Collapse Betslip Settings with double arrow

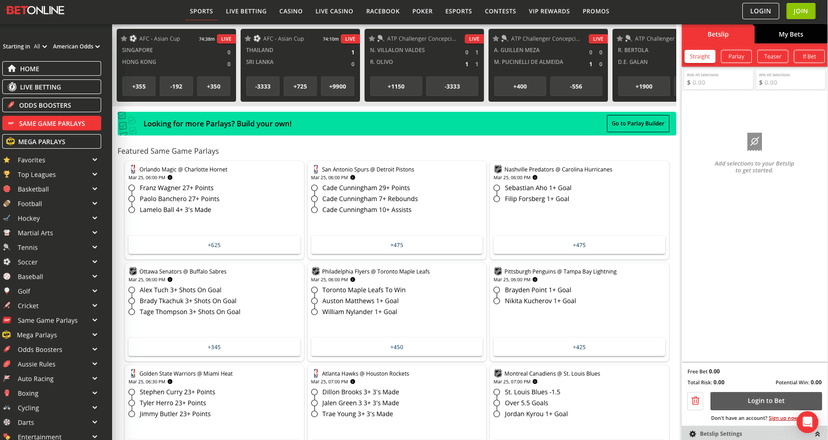click(817, 434)
